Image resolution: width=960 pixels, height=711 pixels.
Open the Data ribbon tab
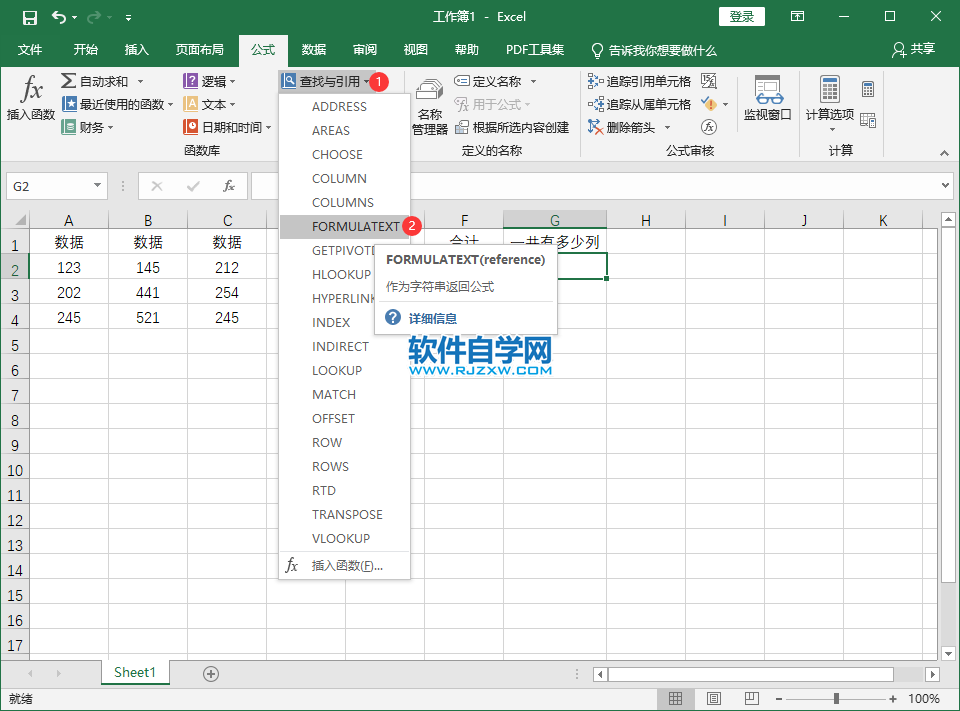pyautogui.click(x=313, y=50)
